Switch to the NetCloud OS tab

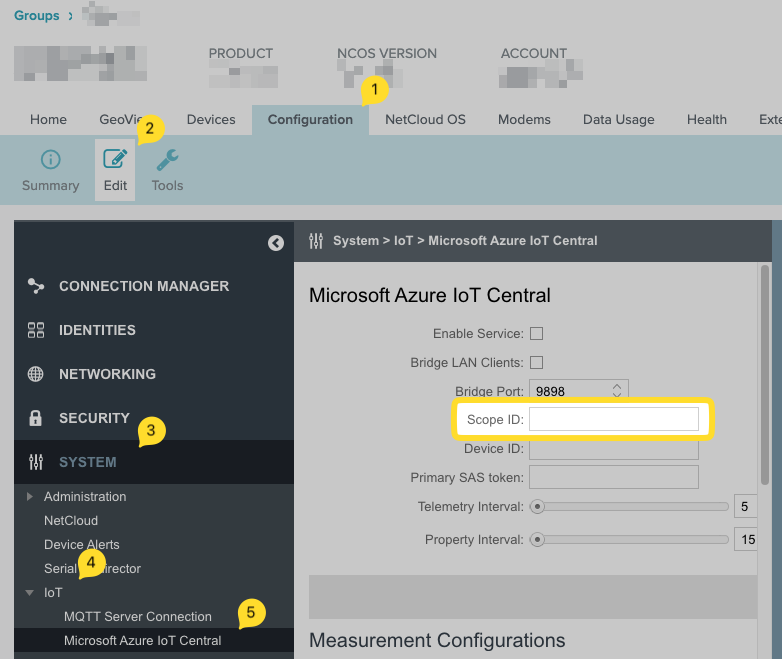click(x=425, y=120)
